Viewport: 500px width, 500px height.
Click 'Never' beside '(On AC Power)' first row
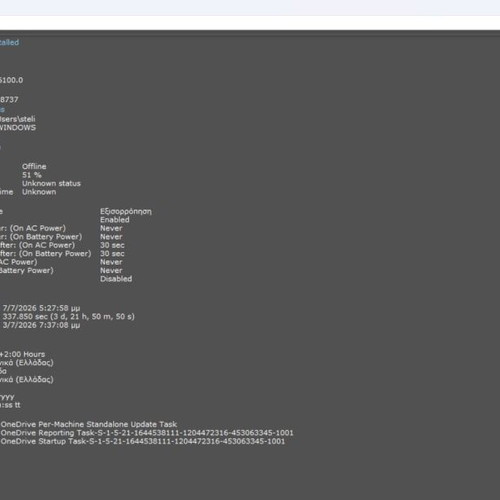click(111, 228)
